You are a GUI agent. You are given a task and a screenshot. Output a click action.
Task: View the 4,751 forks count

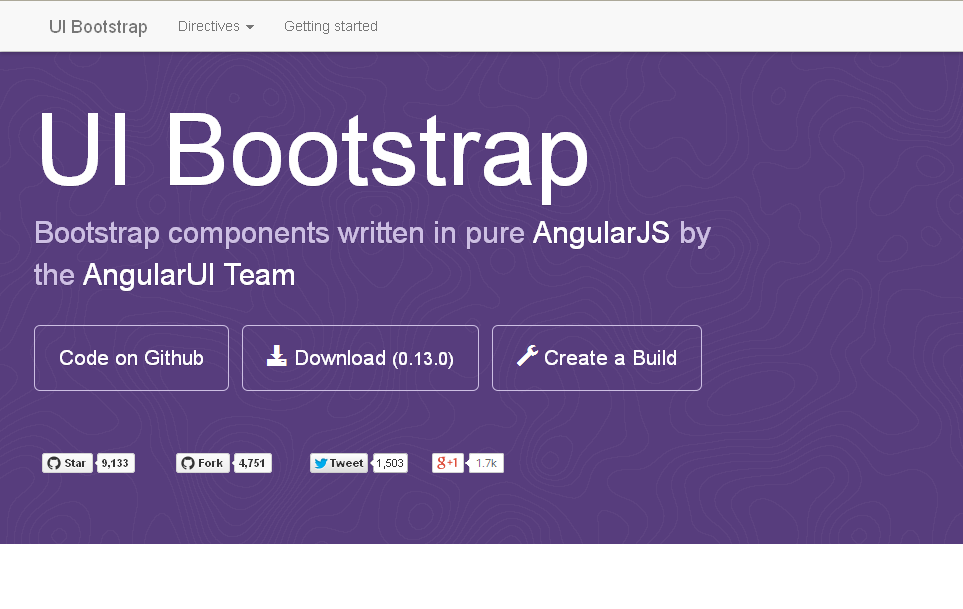[x=252, y=463]
